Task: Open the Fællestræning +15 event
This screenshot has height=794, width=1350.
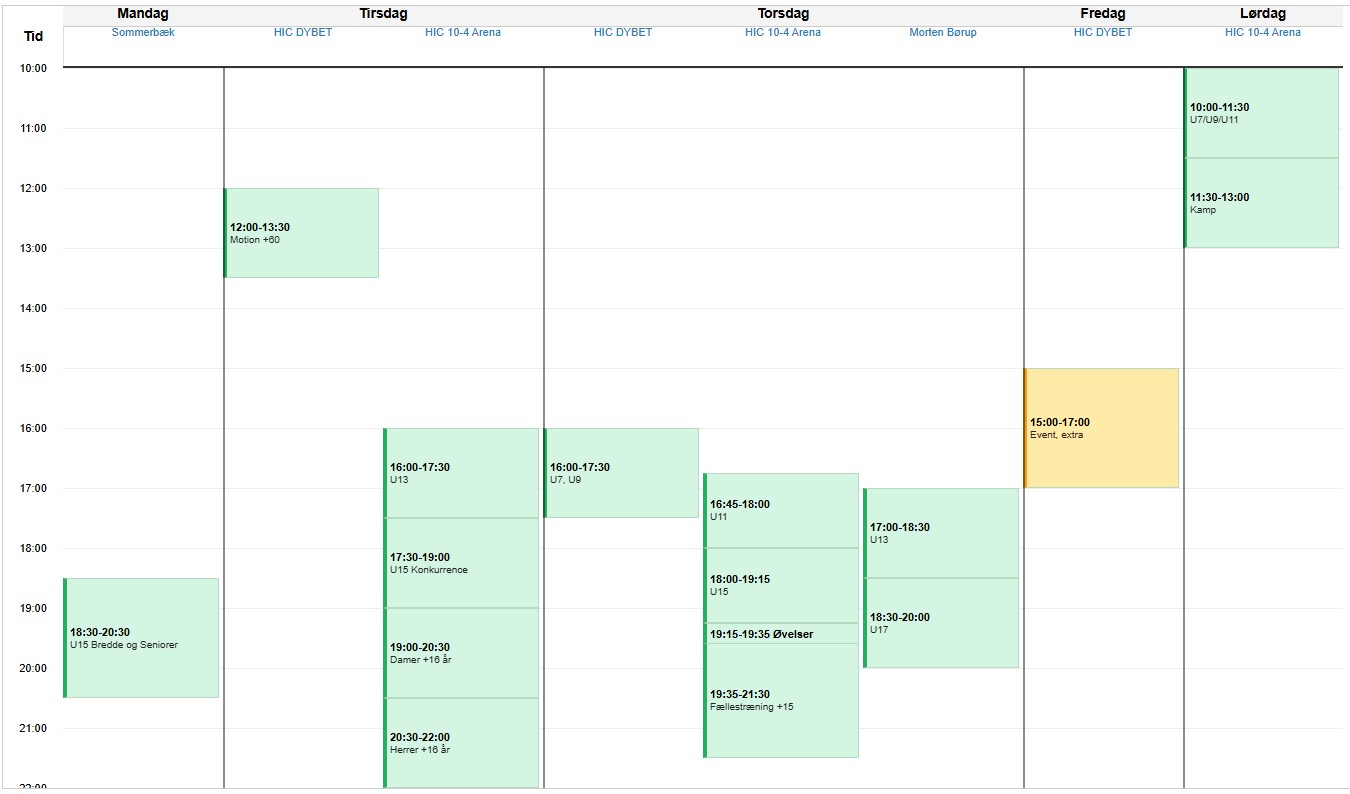Action: pyautogui.click(x=781, y=700)
